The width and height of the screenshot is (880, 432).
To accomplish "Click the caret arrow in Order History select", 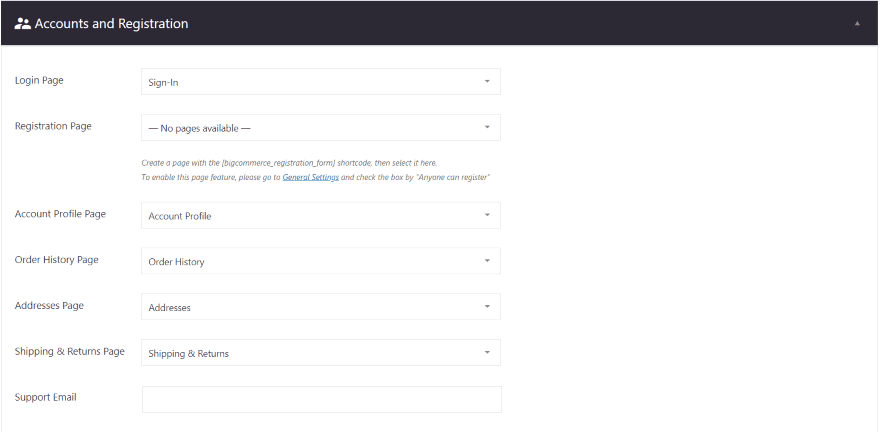I will [487, 262].
